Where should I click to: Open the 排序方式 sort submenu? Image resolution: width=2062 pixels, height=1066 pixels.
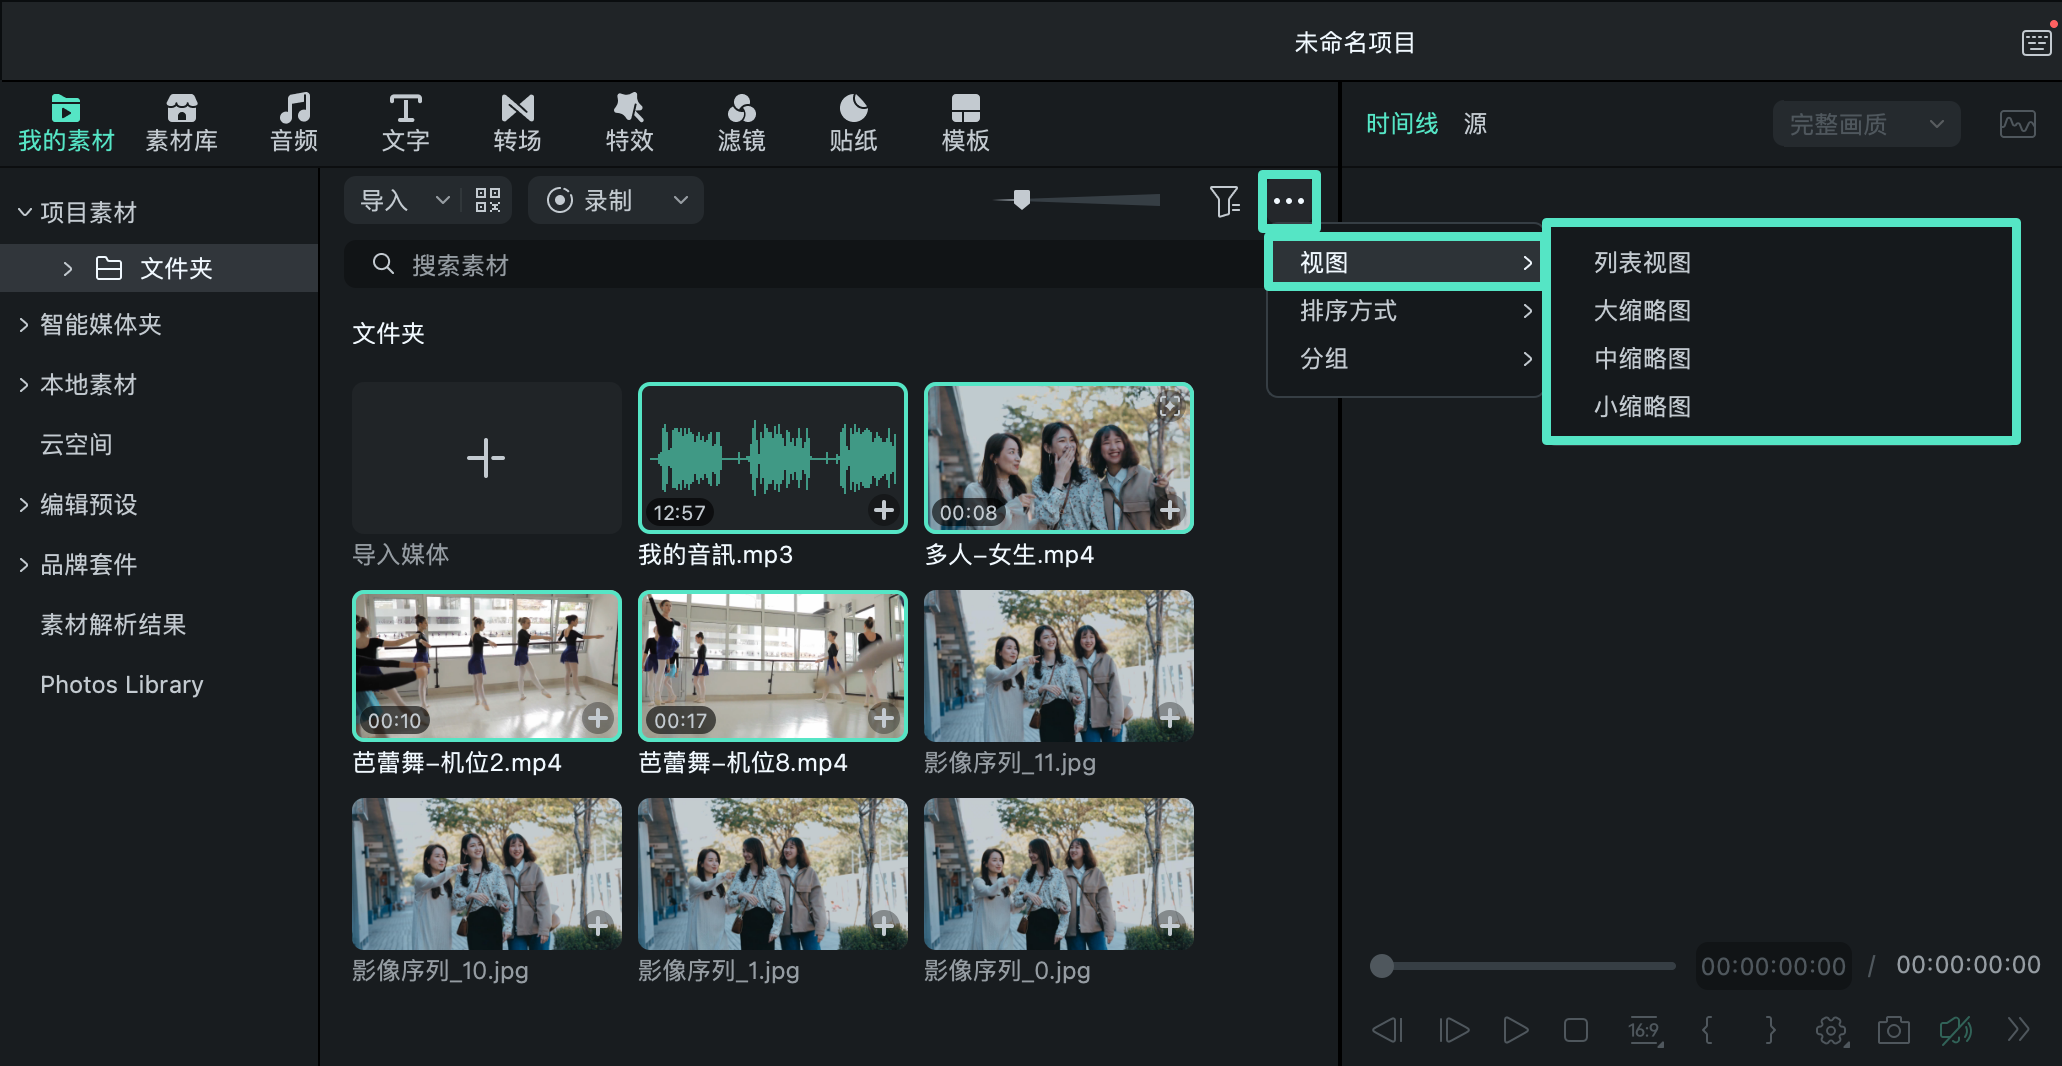click(x=1405, y=310)
